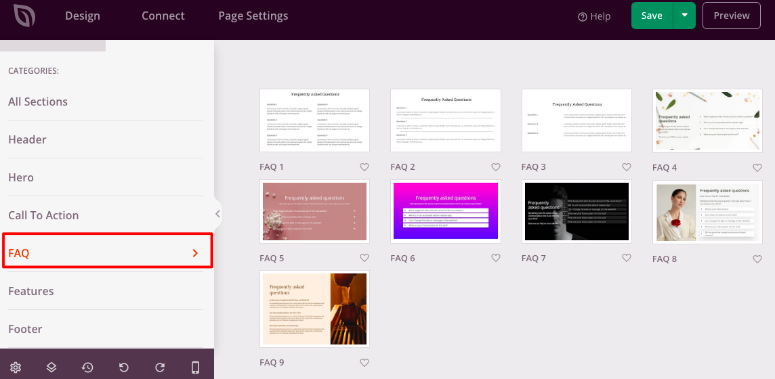The height and width of the screenshot is (379, 775).
Task: Click the green Save button
Action: (x=652, y=15)
